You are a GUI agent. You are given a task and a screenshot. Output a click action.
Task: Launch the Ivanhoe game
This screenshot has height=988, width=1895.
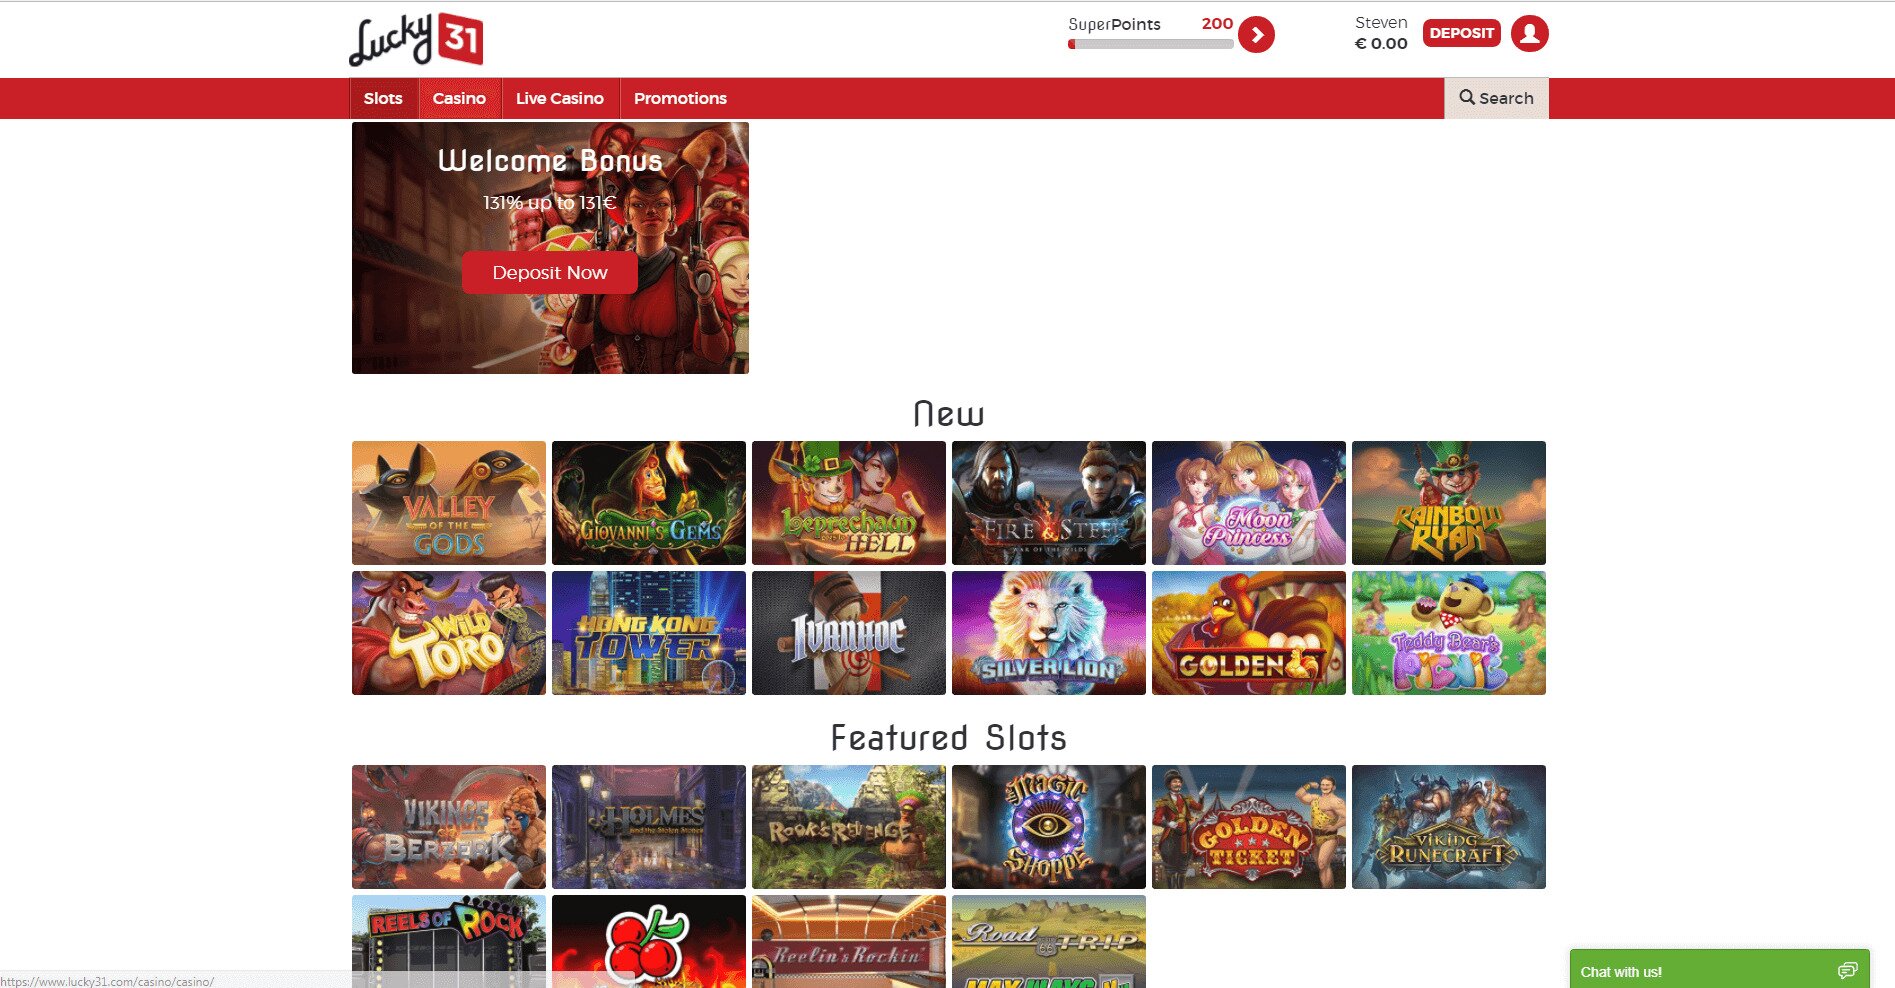(x=849, y=633)
